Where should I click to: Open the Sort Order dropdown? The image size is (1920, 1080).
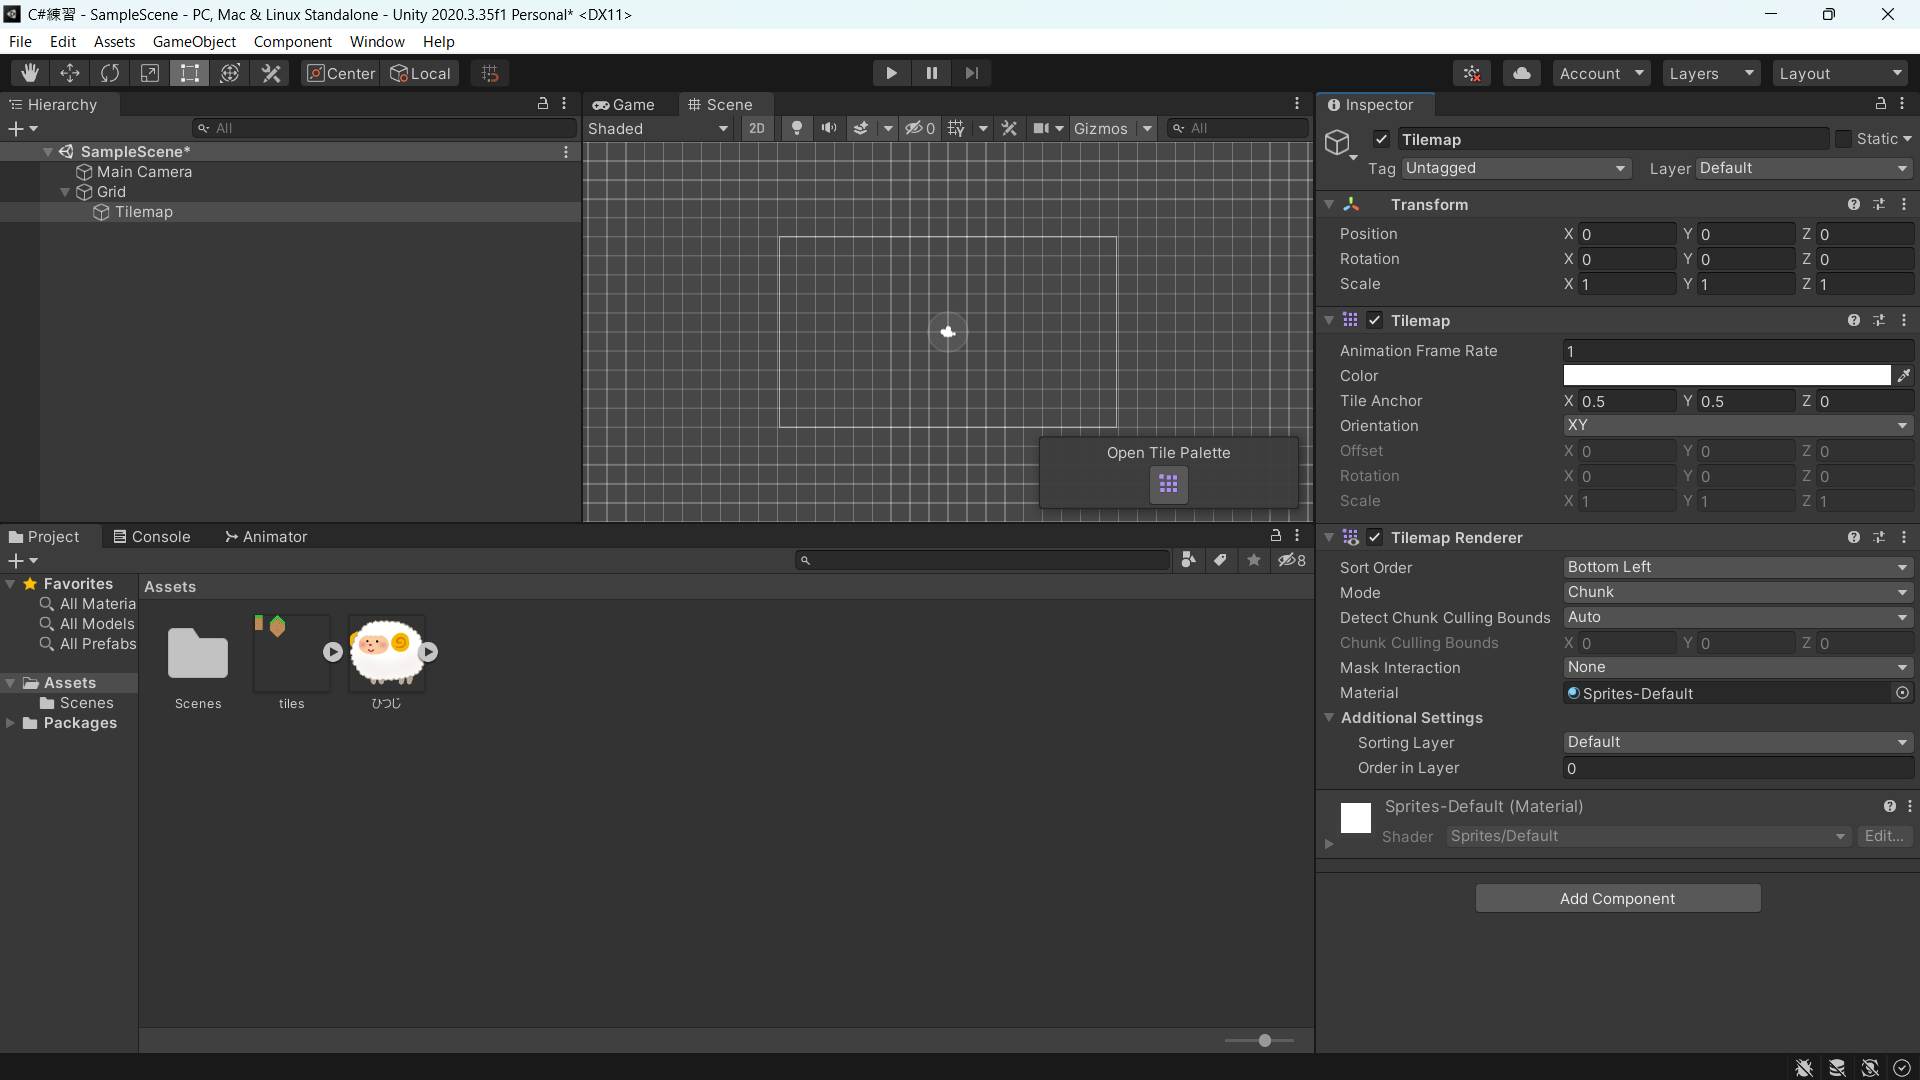(x=1737, y=567)
